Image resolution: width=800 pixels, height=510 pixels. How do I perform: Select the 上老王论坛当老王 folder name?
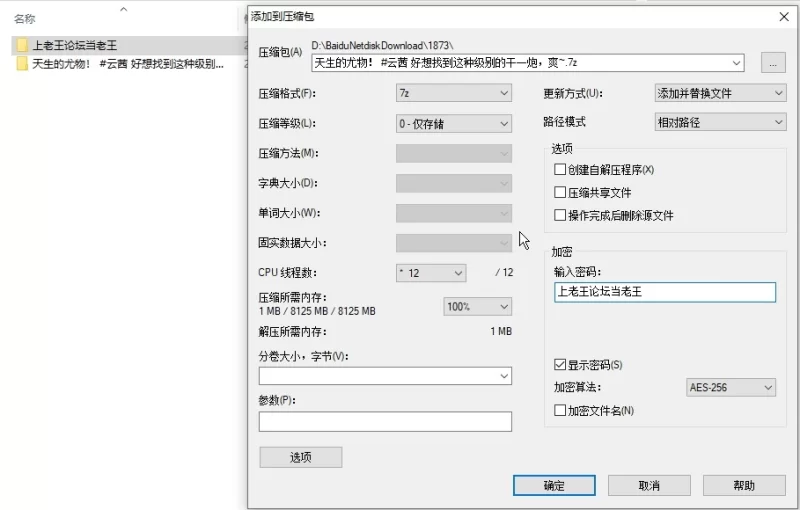pos(74,45)
